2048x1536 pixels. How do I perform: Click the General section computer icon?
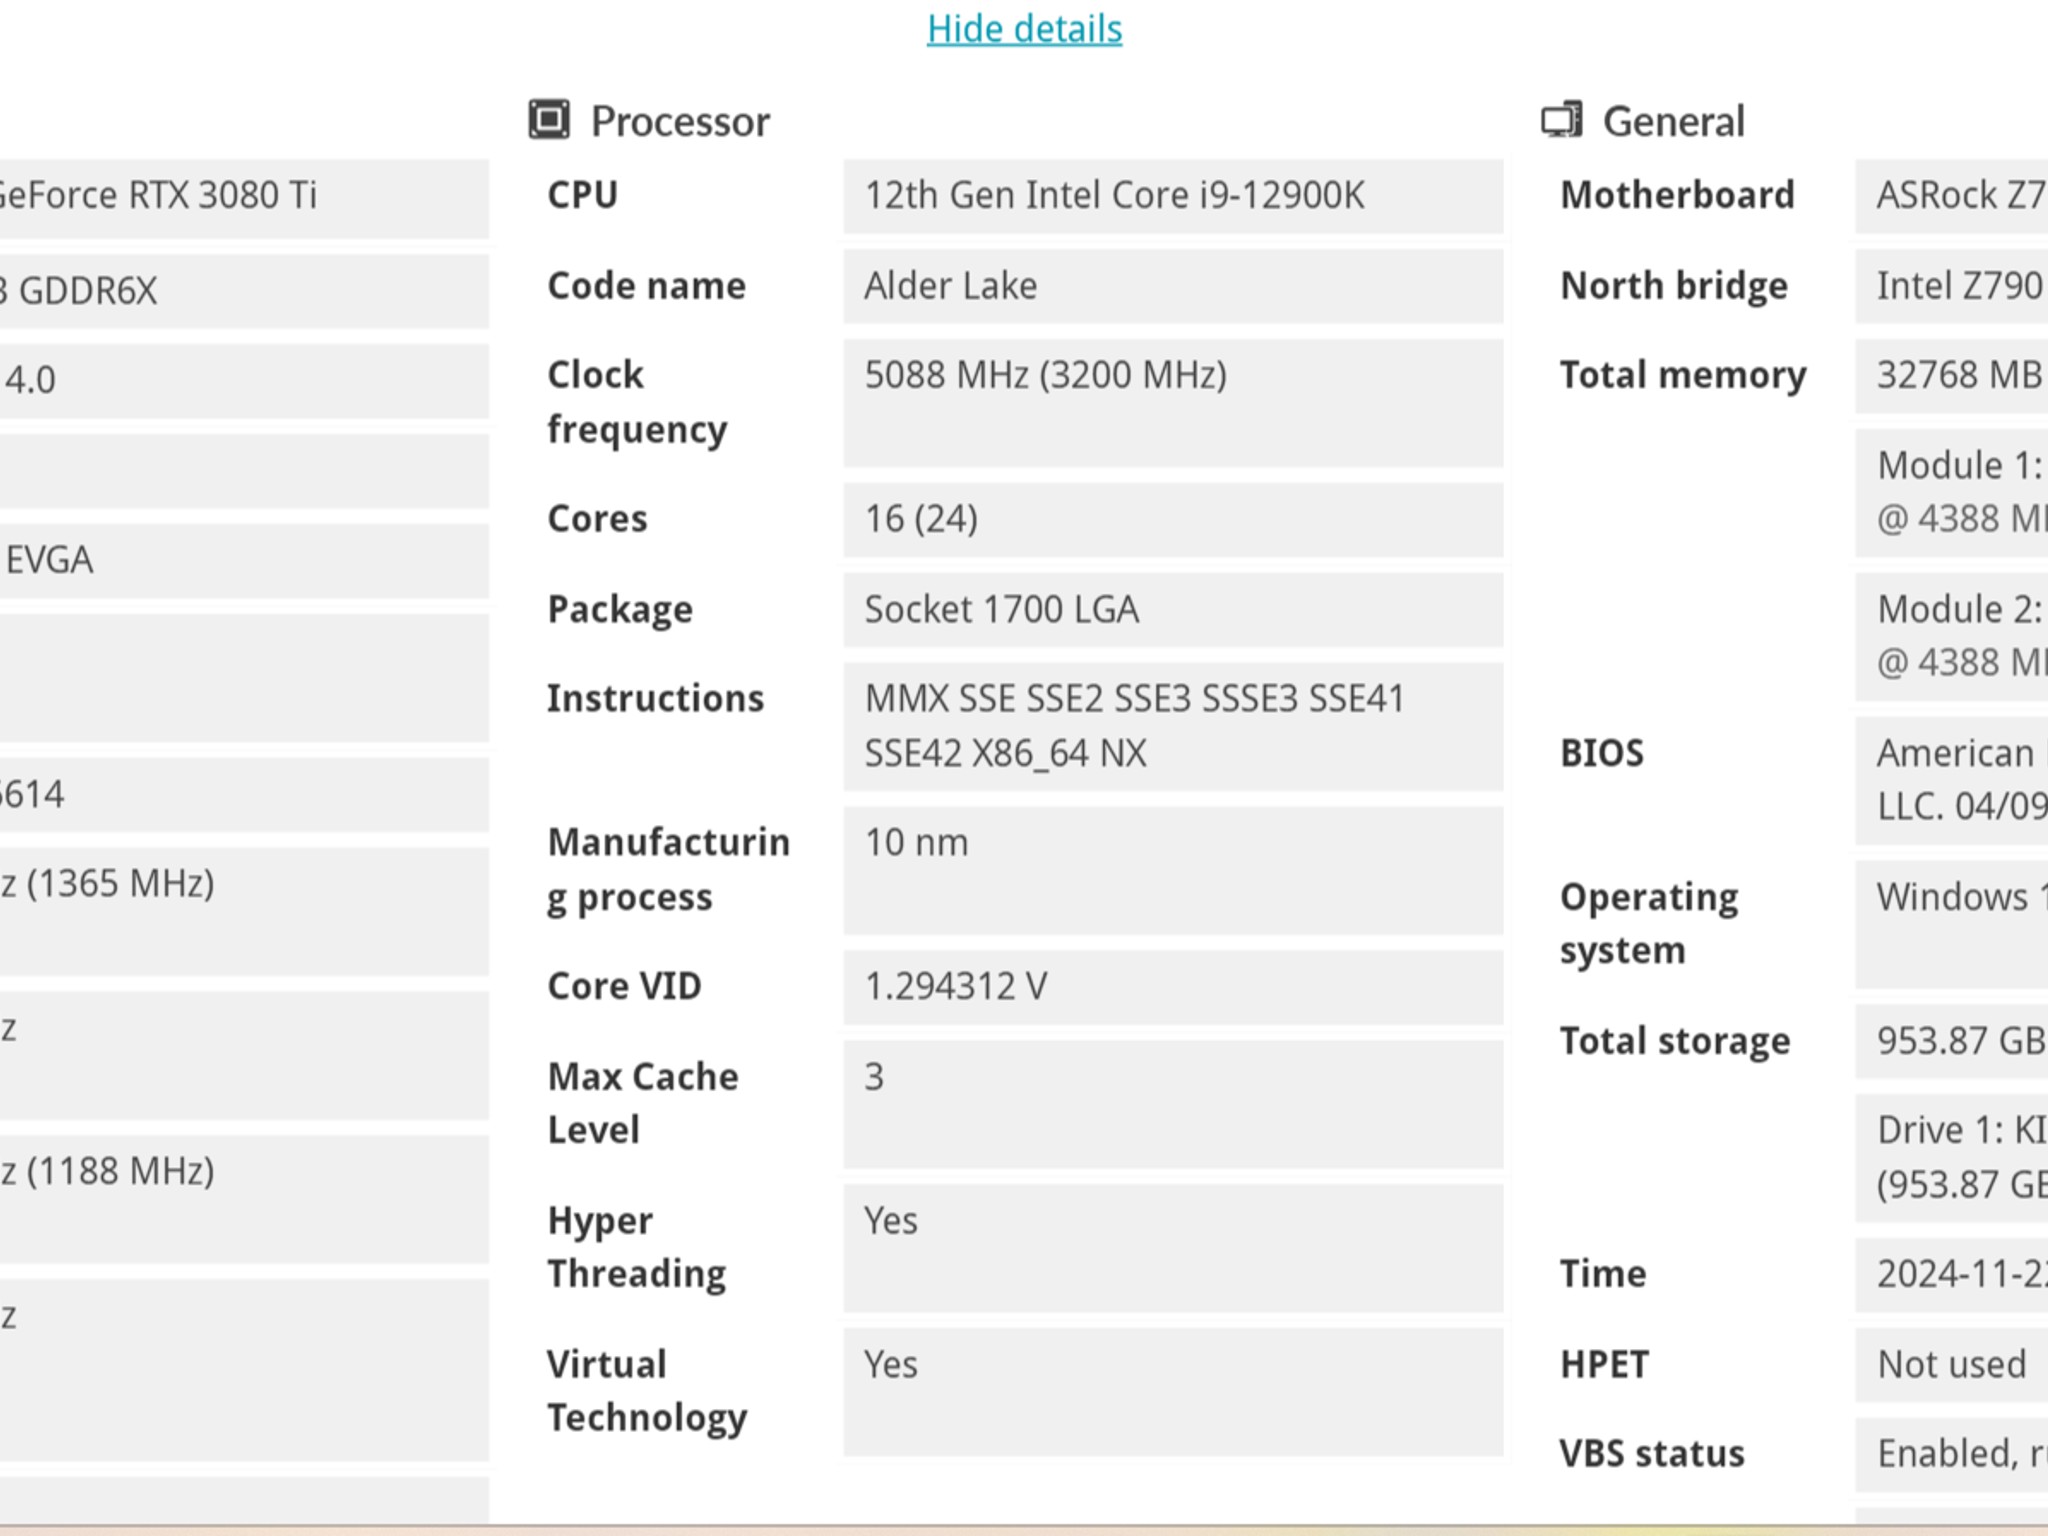tap(1562, 120)
